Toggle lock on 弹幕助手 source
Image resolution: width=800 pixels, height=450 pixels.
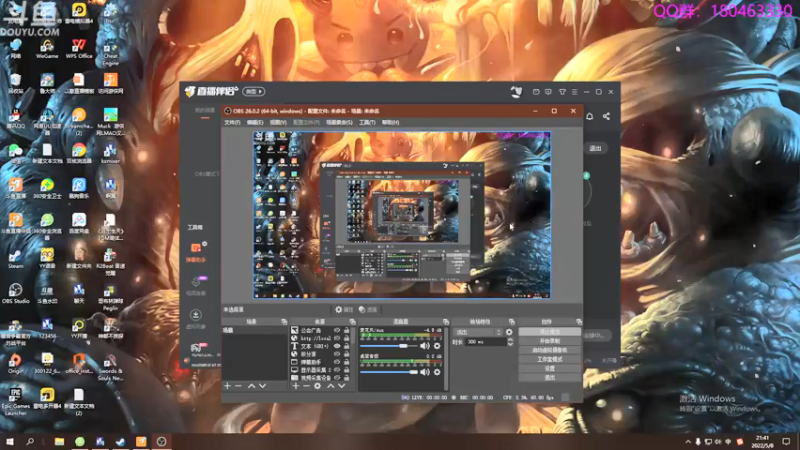click(x=346, y=362)
